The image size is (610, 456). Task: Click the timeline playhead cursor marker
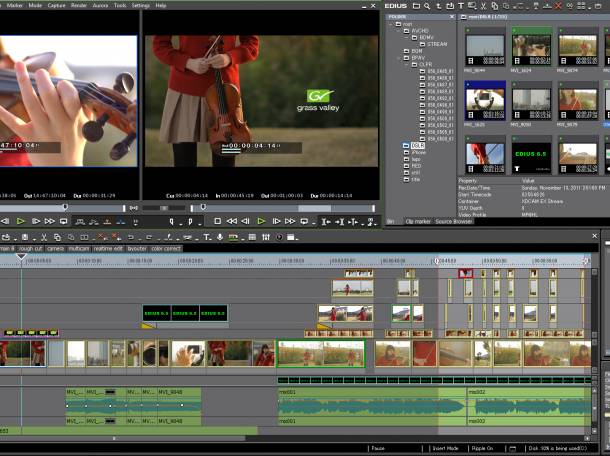[21, 258]
